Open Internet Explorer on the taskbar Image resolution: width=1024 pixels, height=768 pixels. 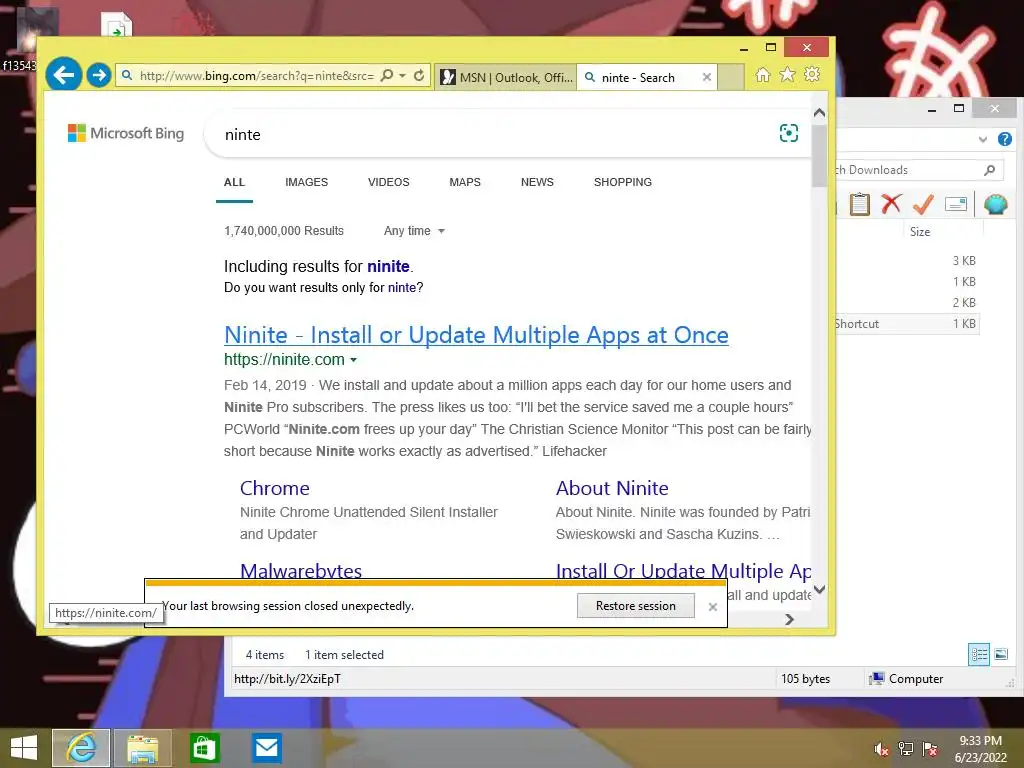click(x=81, y=748)
